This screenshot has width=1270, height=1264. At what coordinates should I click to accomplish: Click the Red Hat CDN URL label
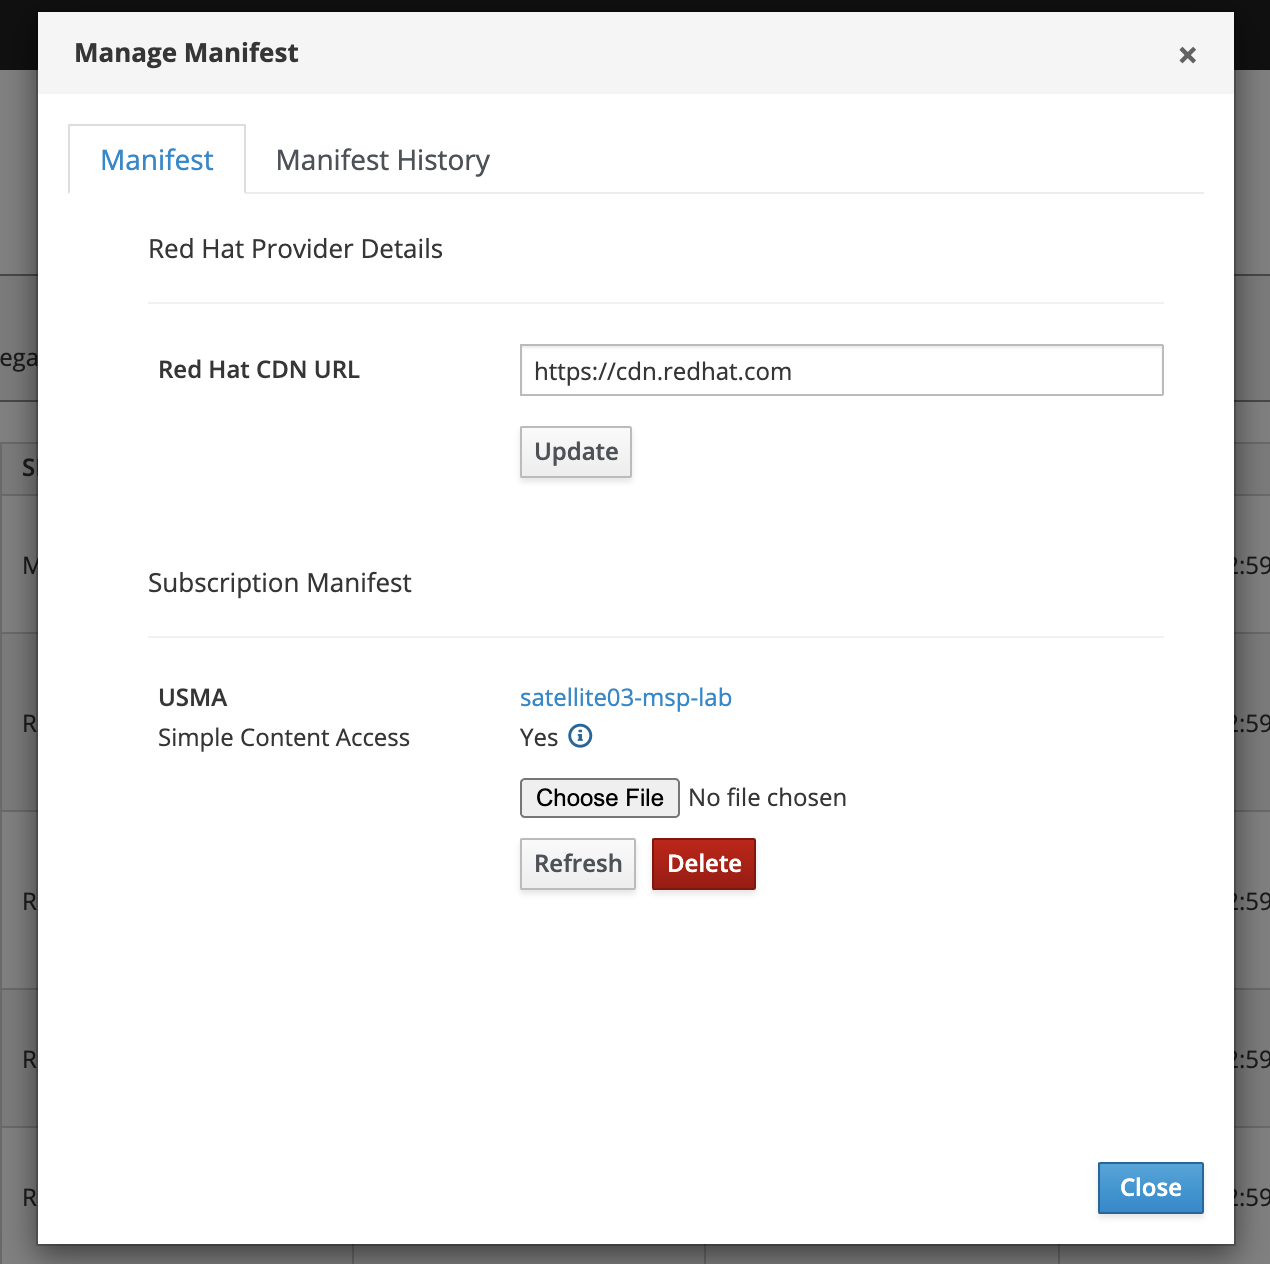(x=259, y=370)
